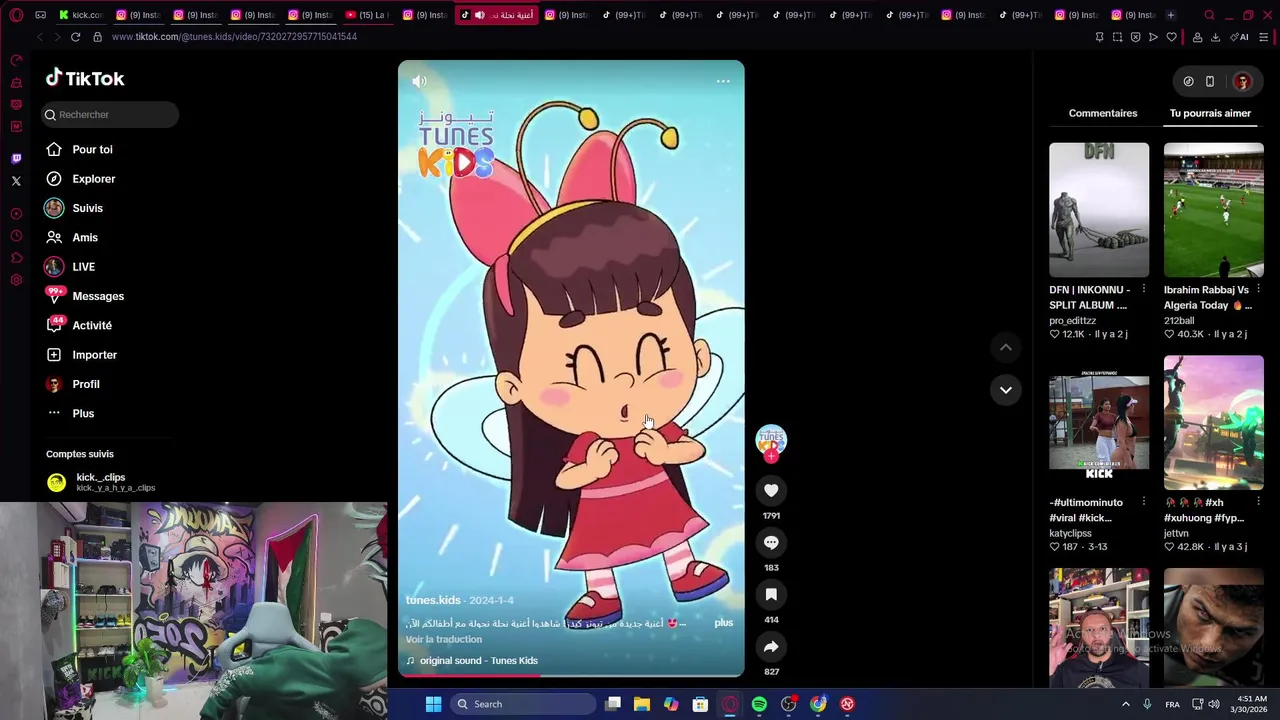Open the Activité notifications
Viewport: 1280px width, 720px height.
pyautogui.click(x=92, y=325)
